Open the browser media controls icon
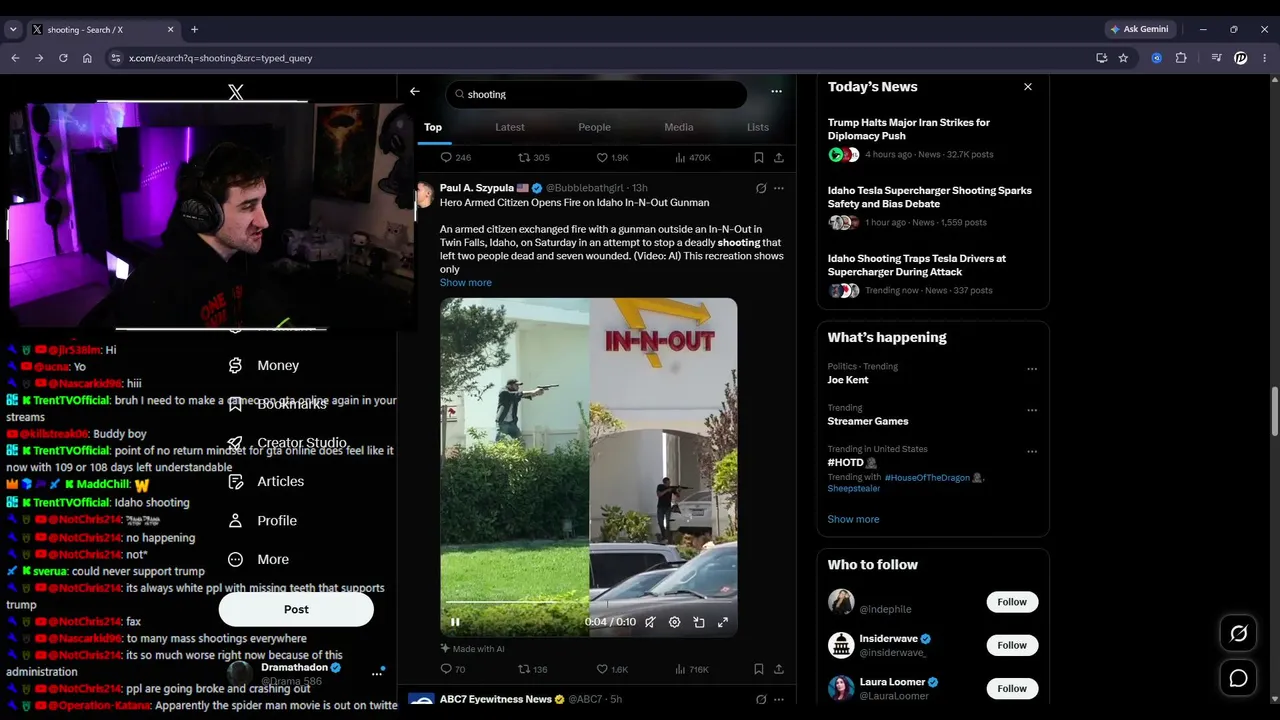The width and height of the screenshot is (1280, 720). pos(1216,58)
